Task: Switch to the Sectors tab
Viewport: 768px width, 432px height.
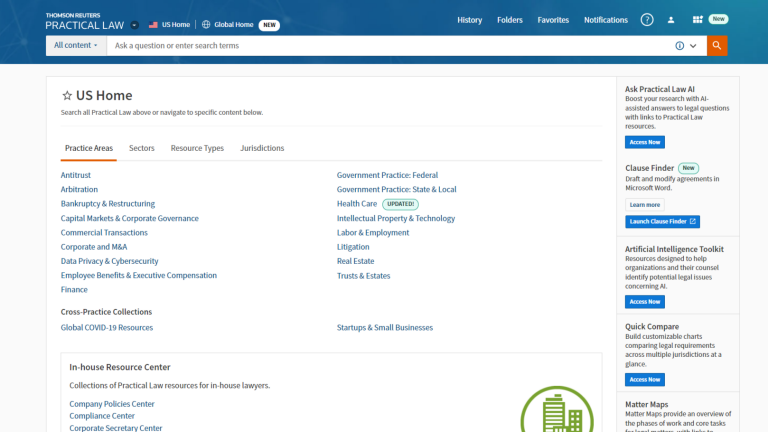Action: [x=142, y=148]
